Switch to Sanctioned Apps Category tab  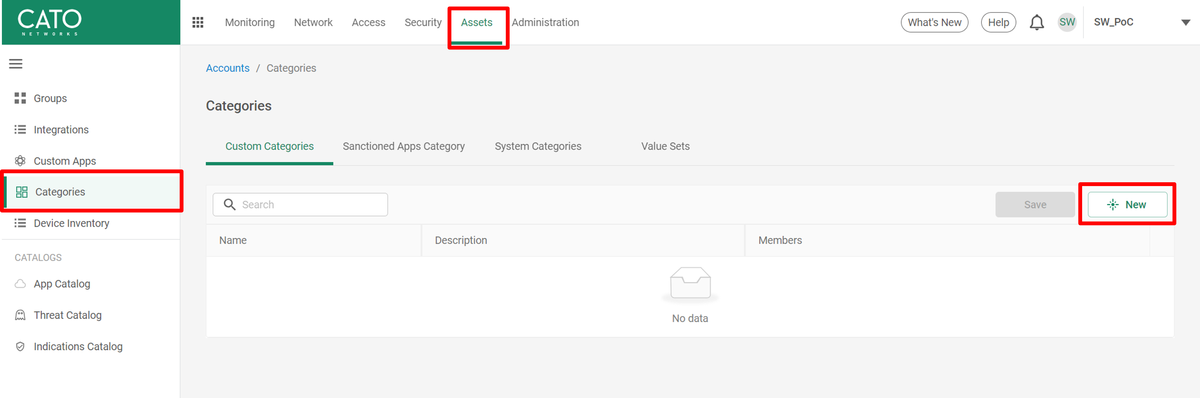pos(404,146)
